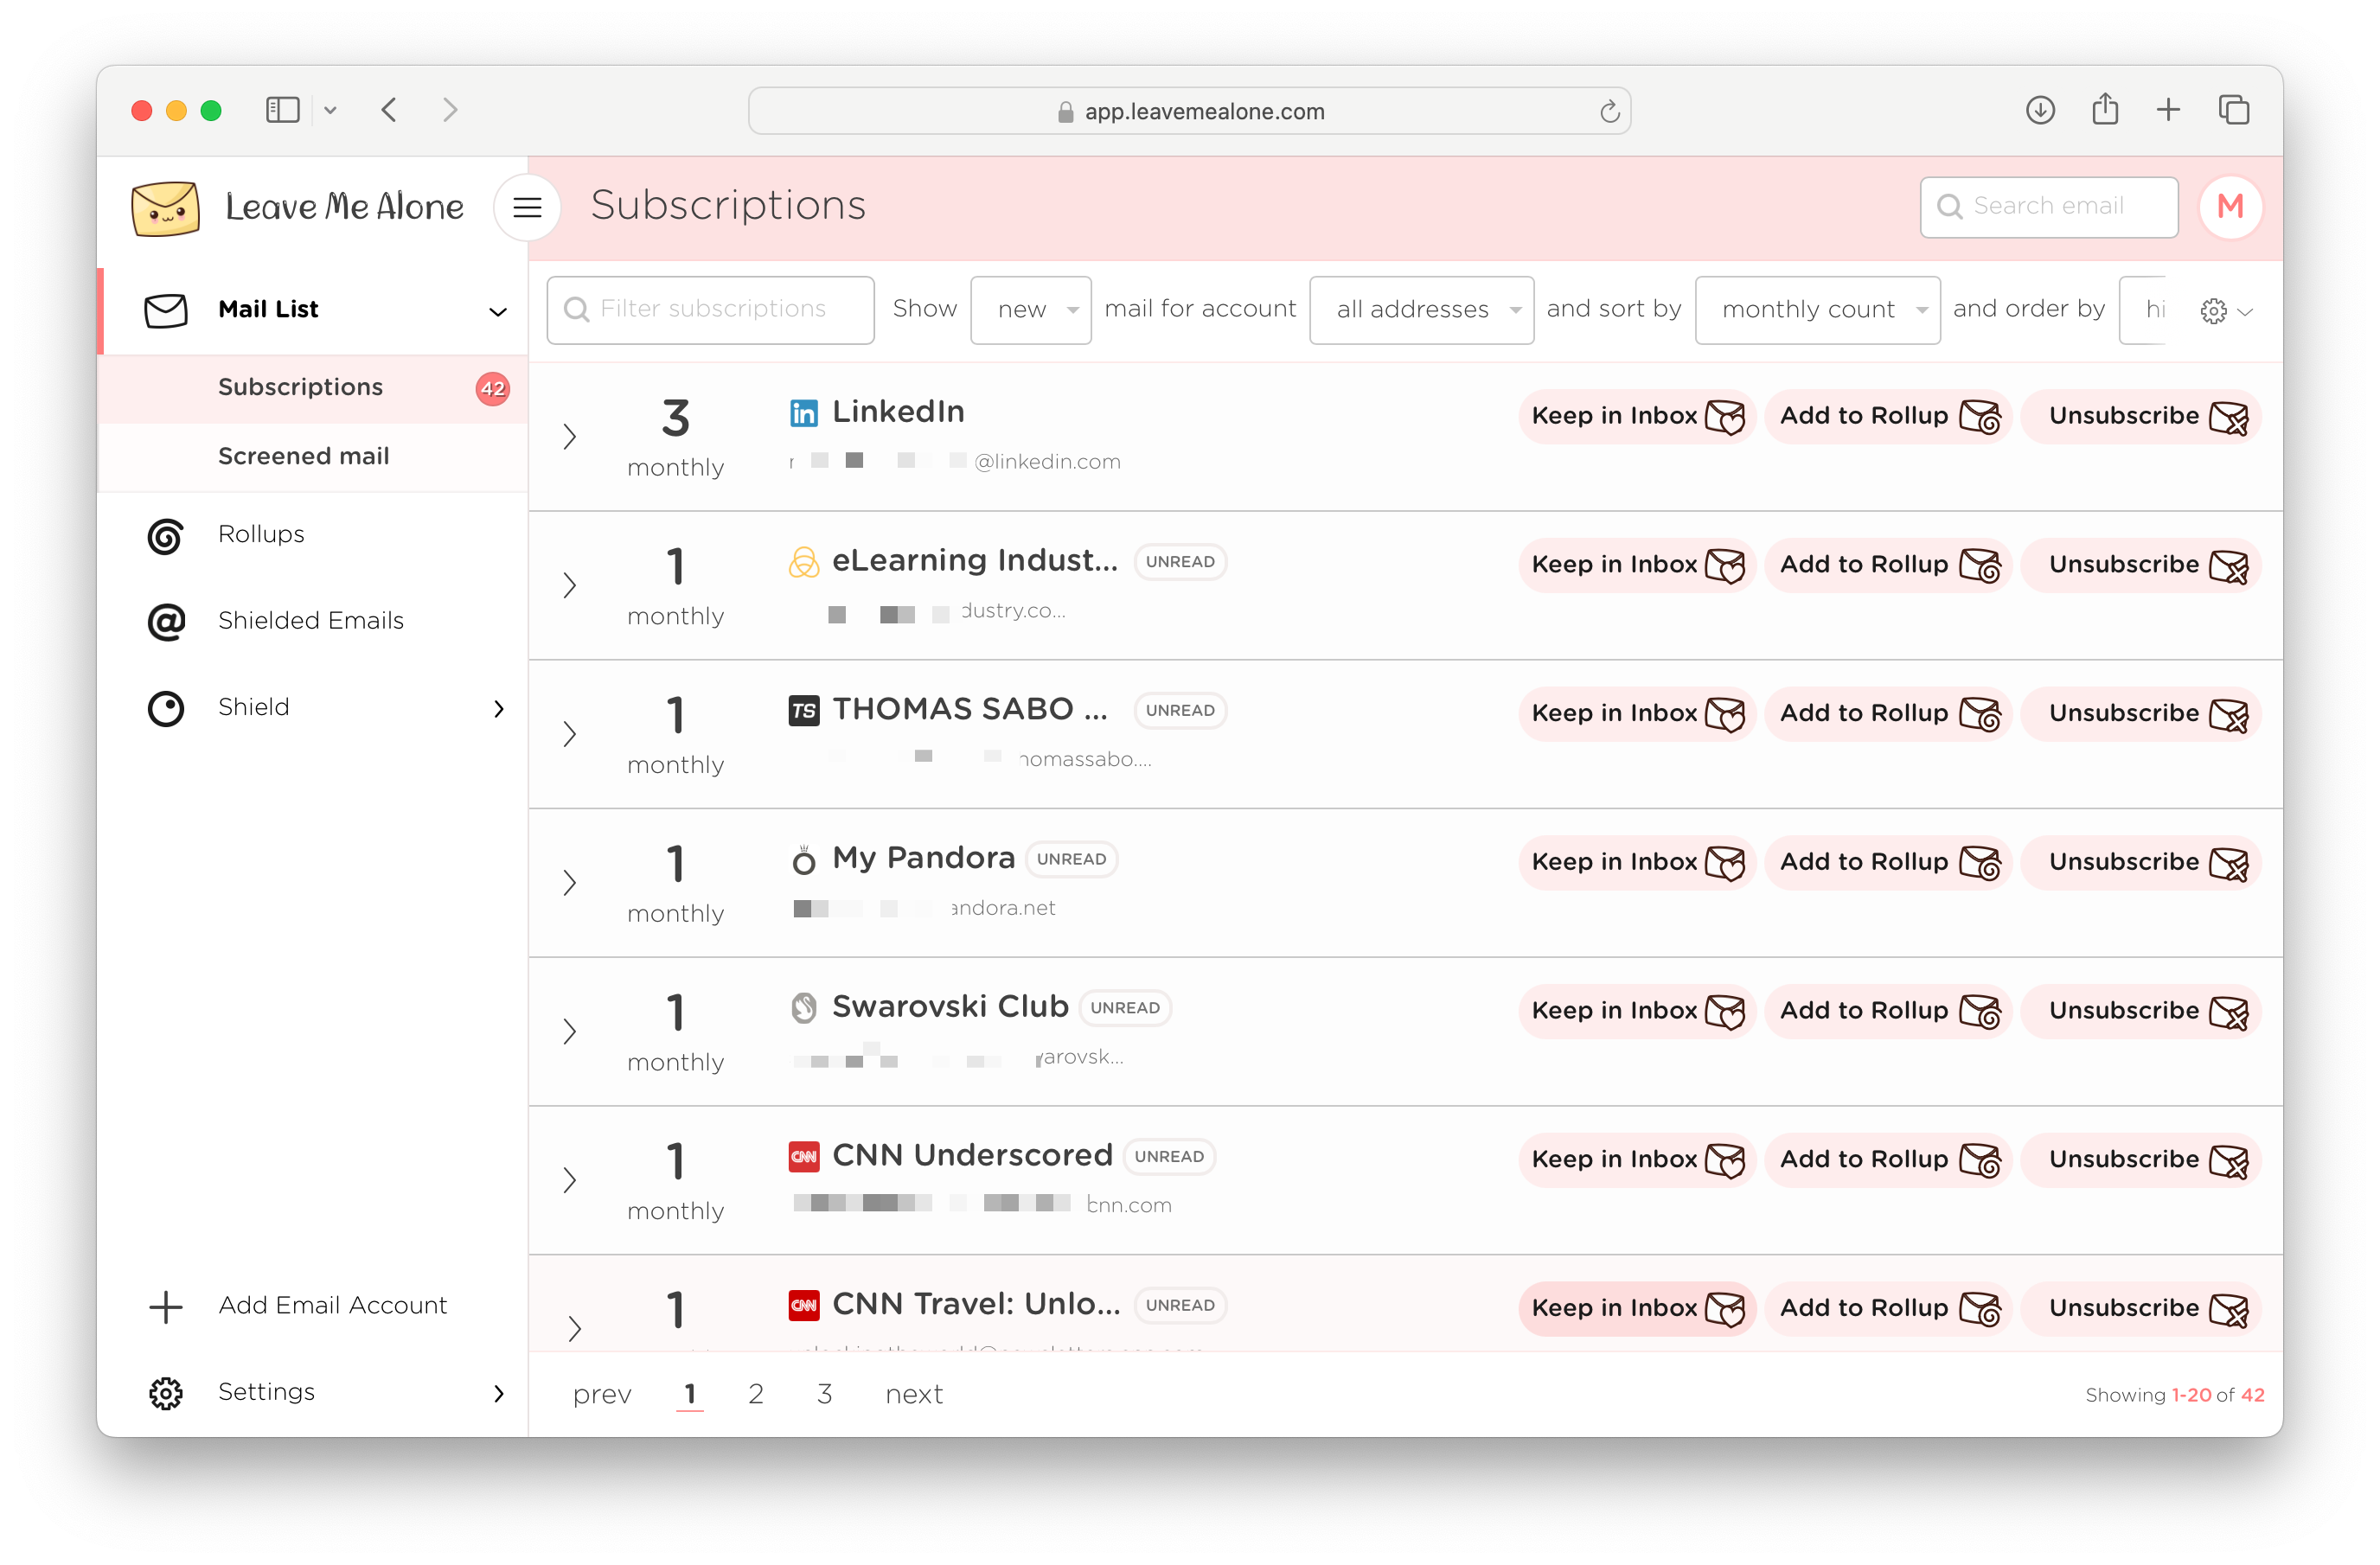This screenshot has width=2380, height=1565.
Task: Click the eLearning Industry sender icon
Action: pyautogui.click(x=803, y=562)
